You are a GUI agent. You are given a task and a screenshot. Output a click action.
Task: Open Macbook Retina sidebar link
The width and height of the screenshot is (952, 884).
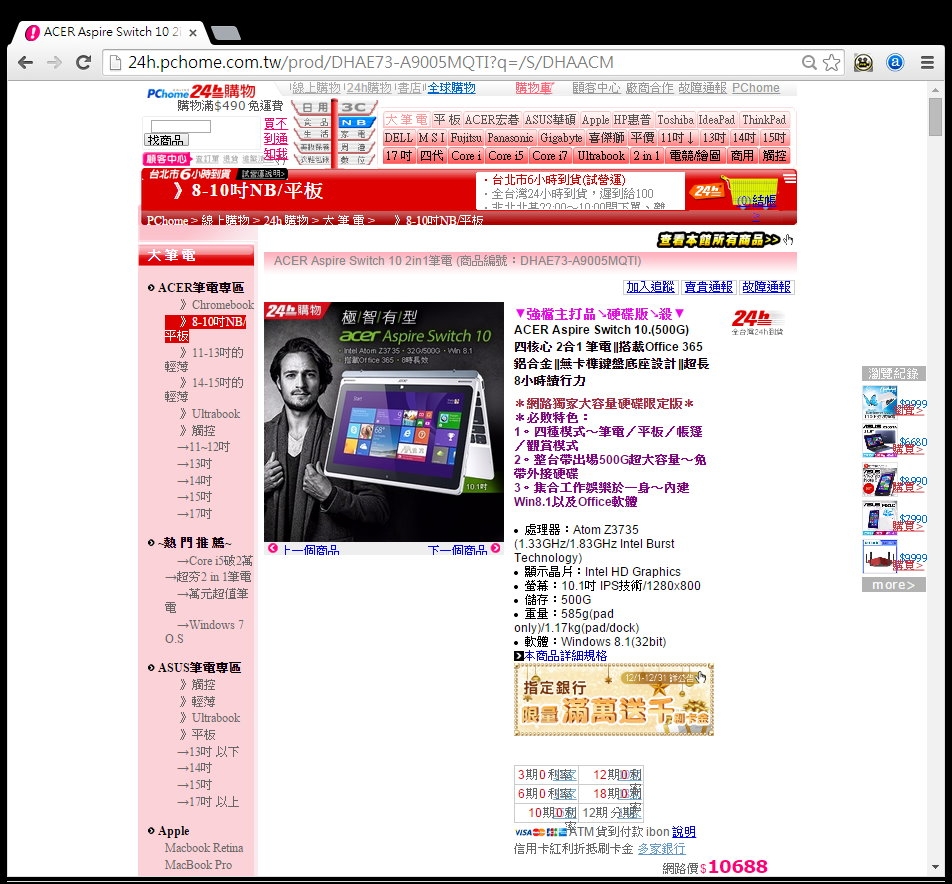(x=203, y=848)
